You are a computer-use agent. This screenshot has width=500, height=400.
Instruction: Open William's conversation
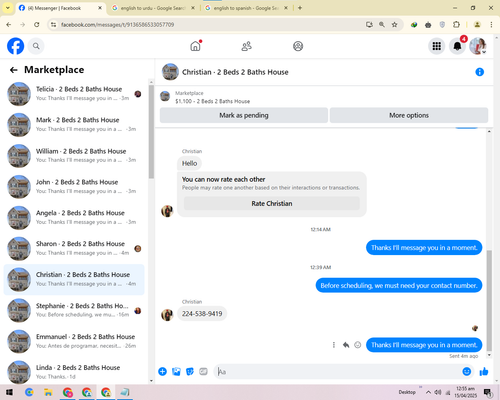74,156
